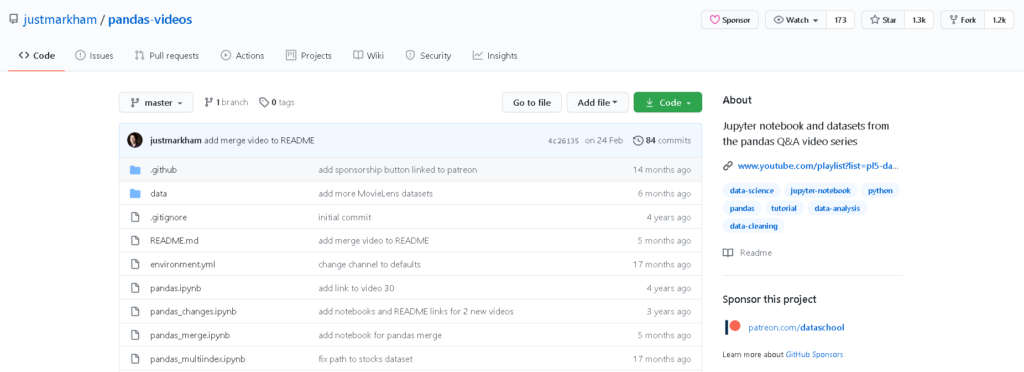Open the data folder
The image size is (1024, 372).
[159, 194]
